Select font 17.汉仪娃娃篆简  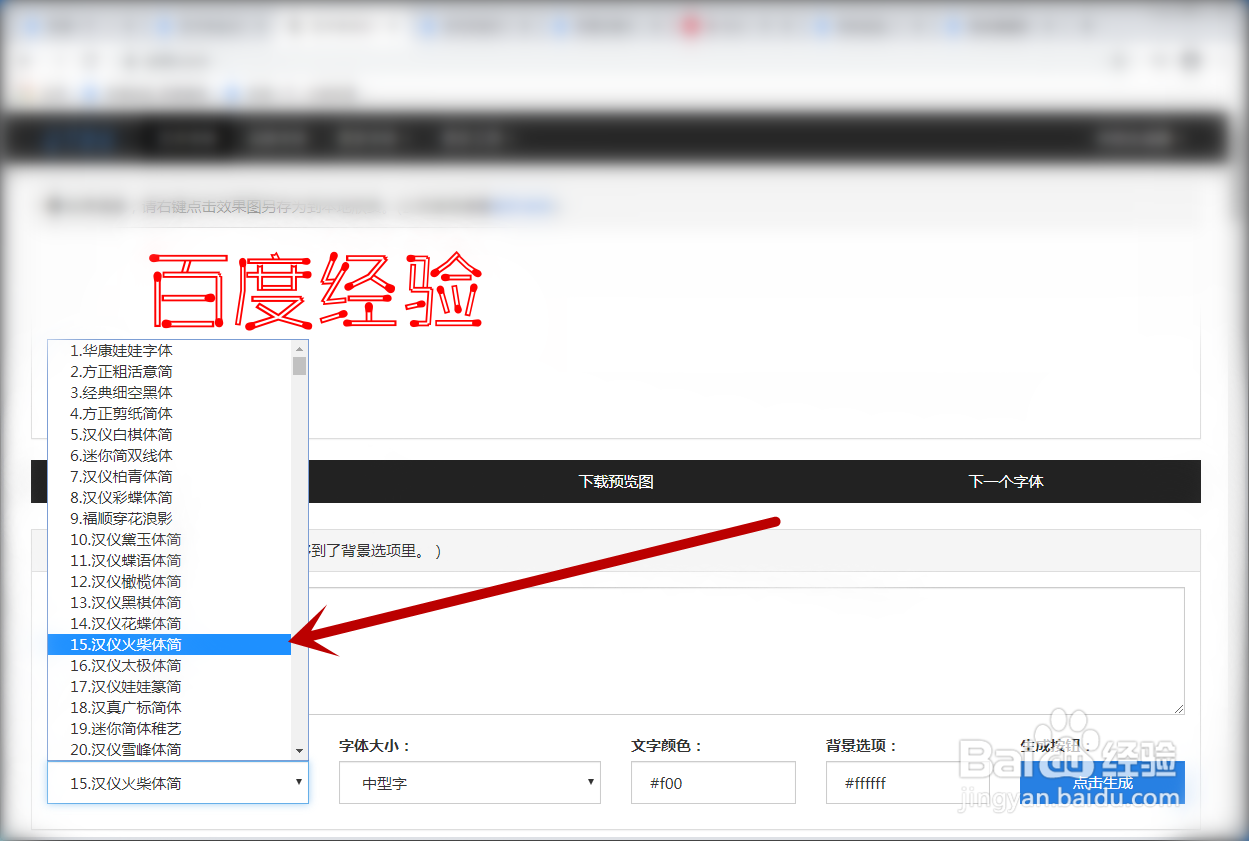coord(169,687)
